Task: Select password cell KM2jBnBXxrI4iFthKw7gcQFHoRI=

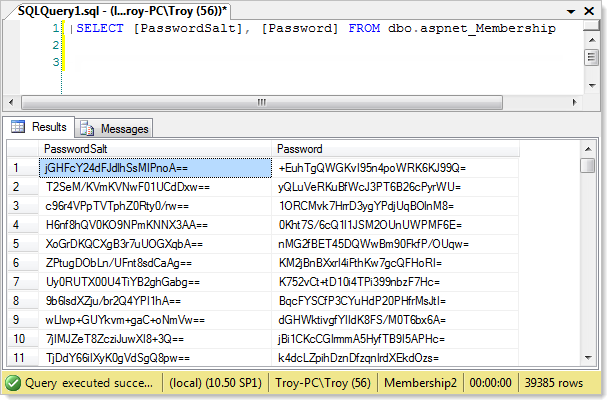Action: [395, 263]
